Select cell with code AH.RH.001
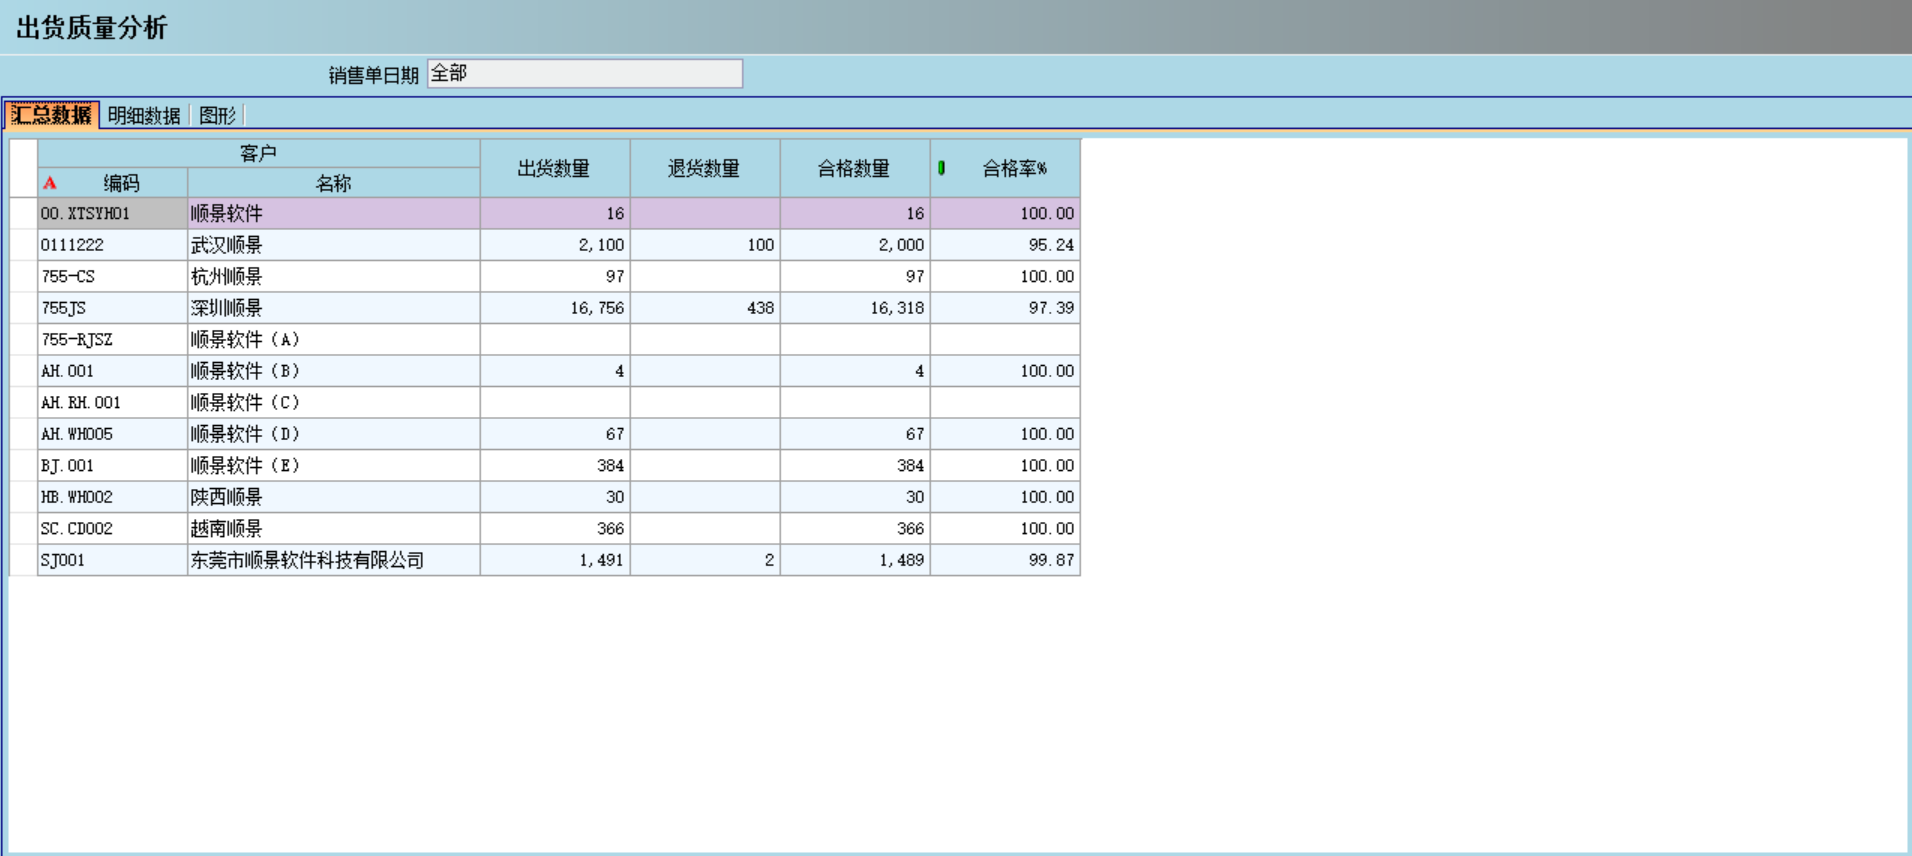Screen dimensions: 1912x856 (112, 402)
